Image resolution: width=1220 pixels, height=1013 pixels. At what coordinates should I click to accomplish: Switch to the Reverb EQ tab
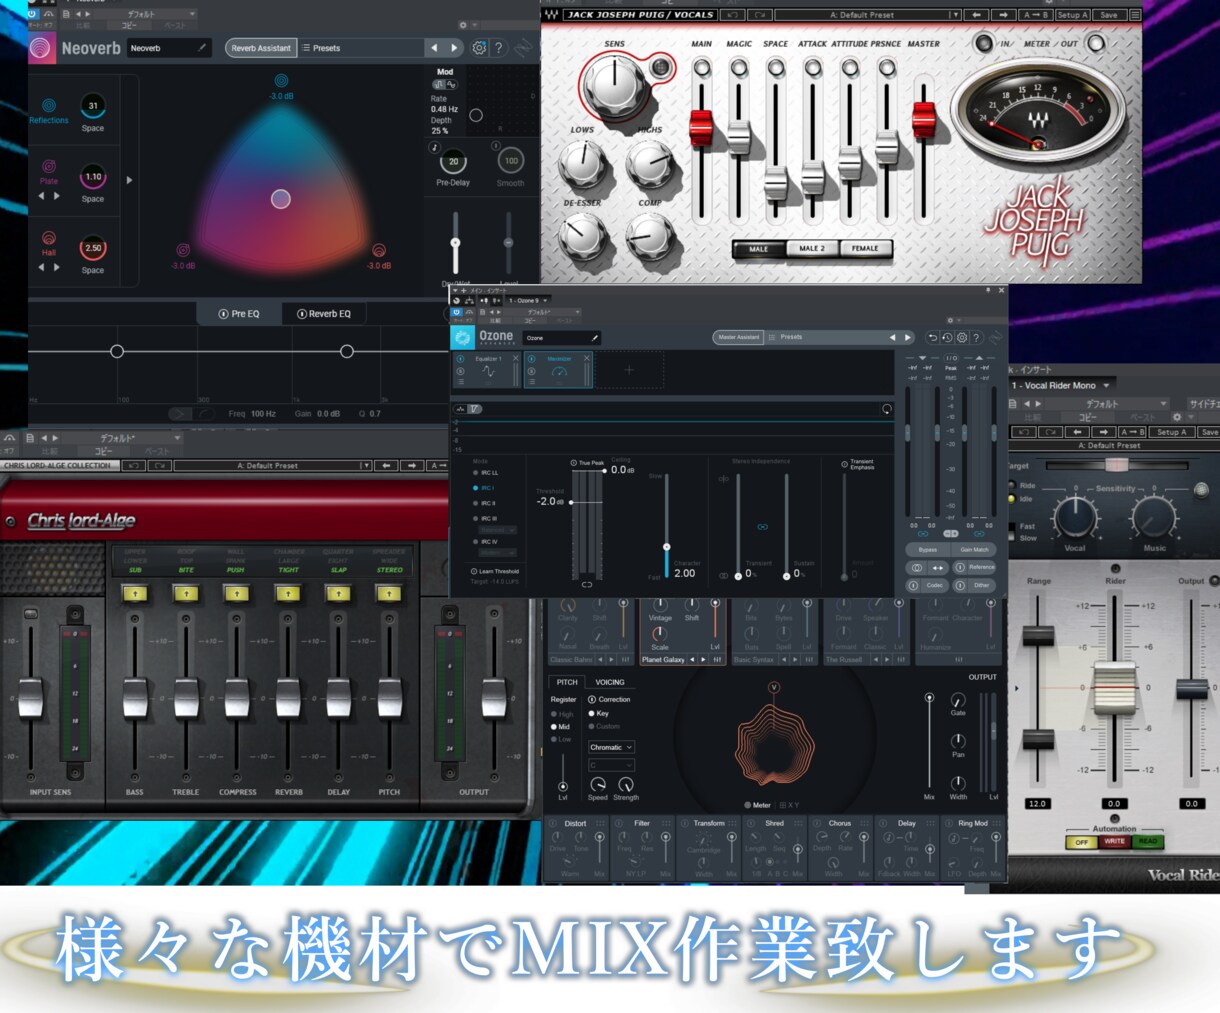point(324,314)
